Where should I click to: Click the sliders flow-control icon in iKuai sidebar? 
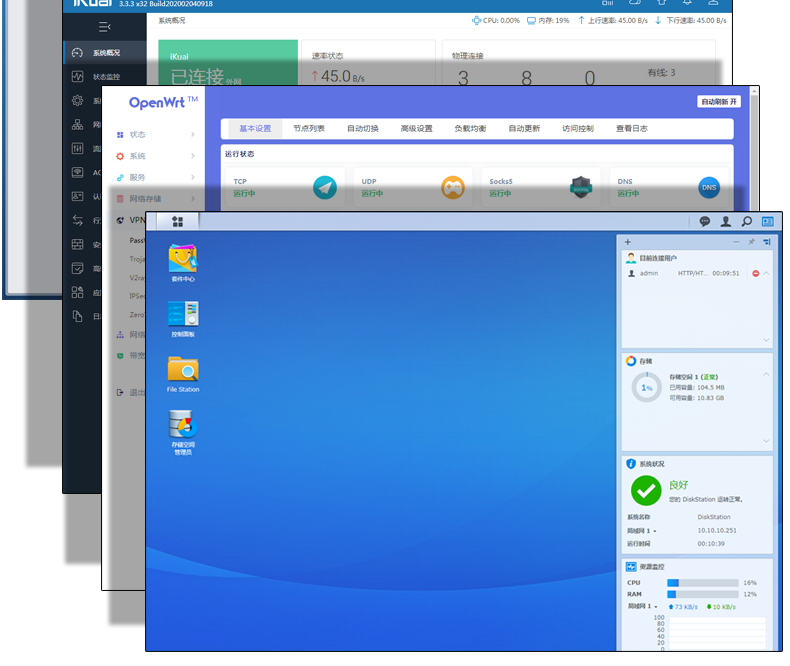(77, 148)
